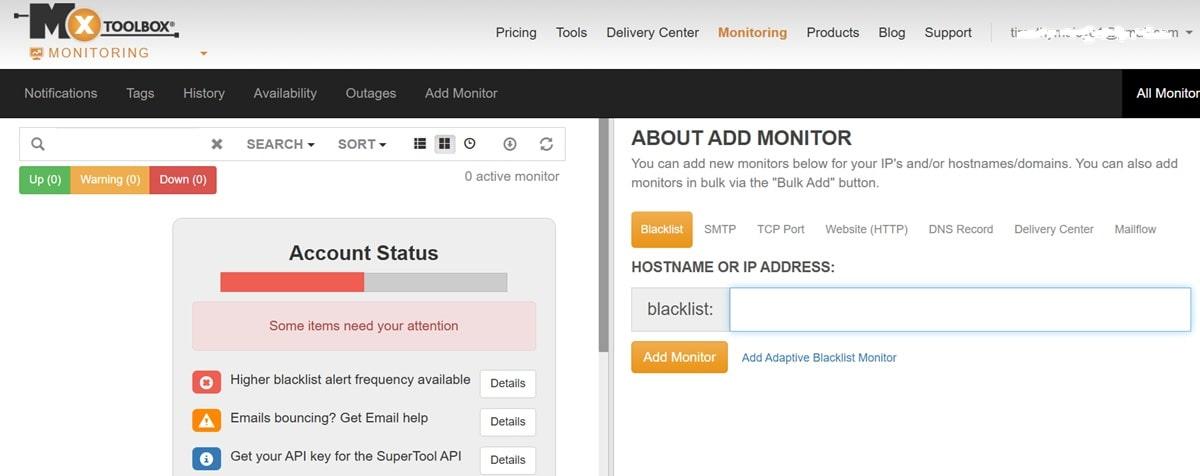Switch to list view icon

(x=420, y=144)
